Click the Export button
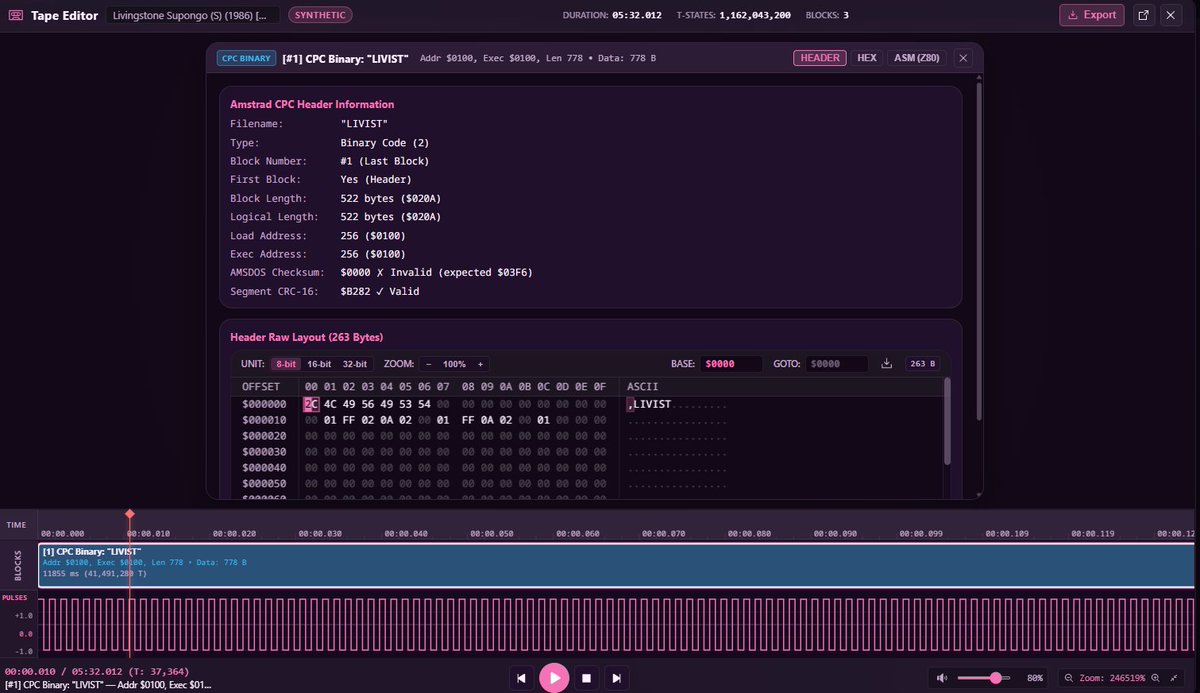The width and height of the screenshot is (1200, 693). tap(1092, 15)
